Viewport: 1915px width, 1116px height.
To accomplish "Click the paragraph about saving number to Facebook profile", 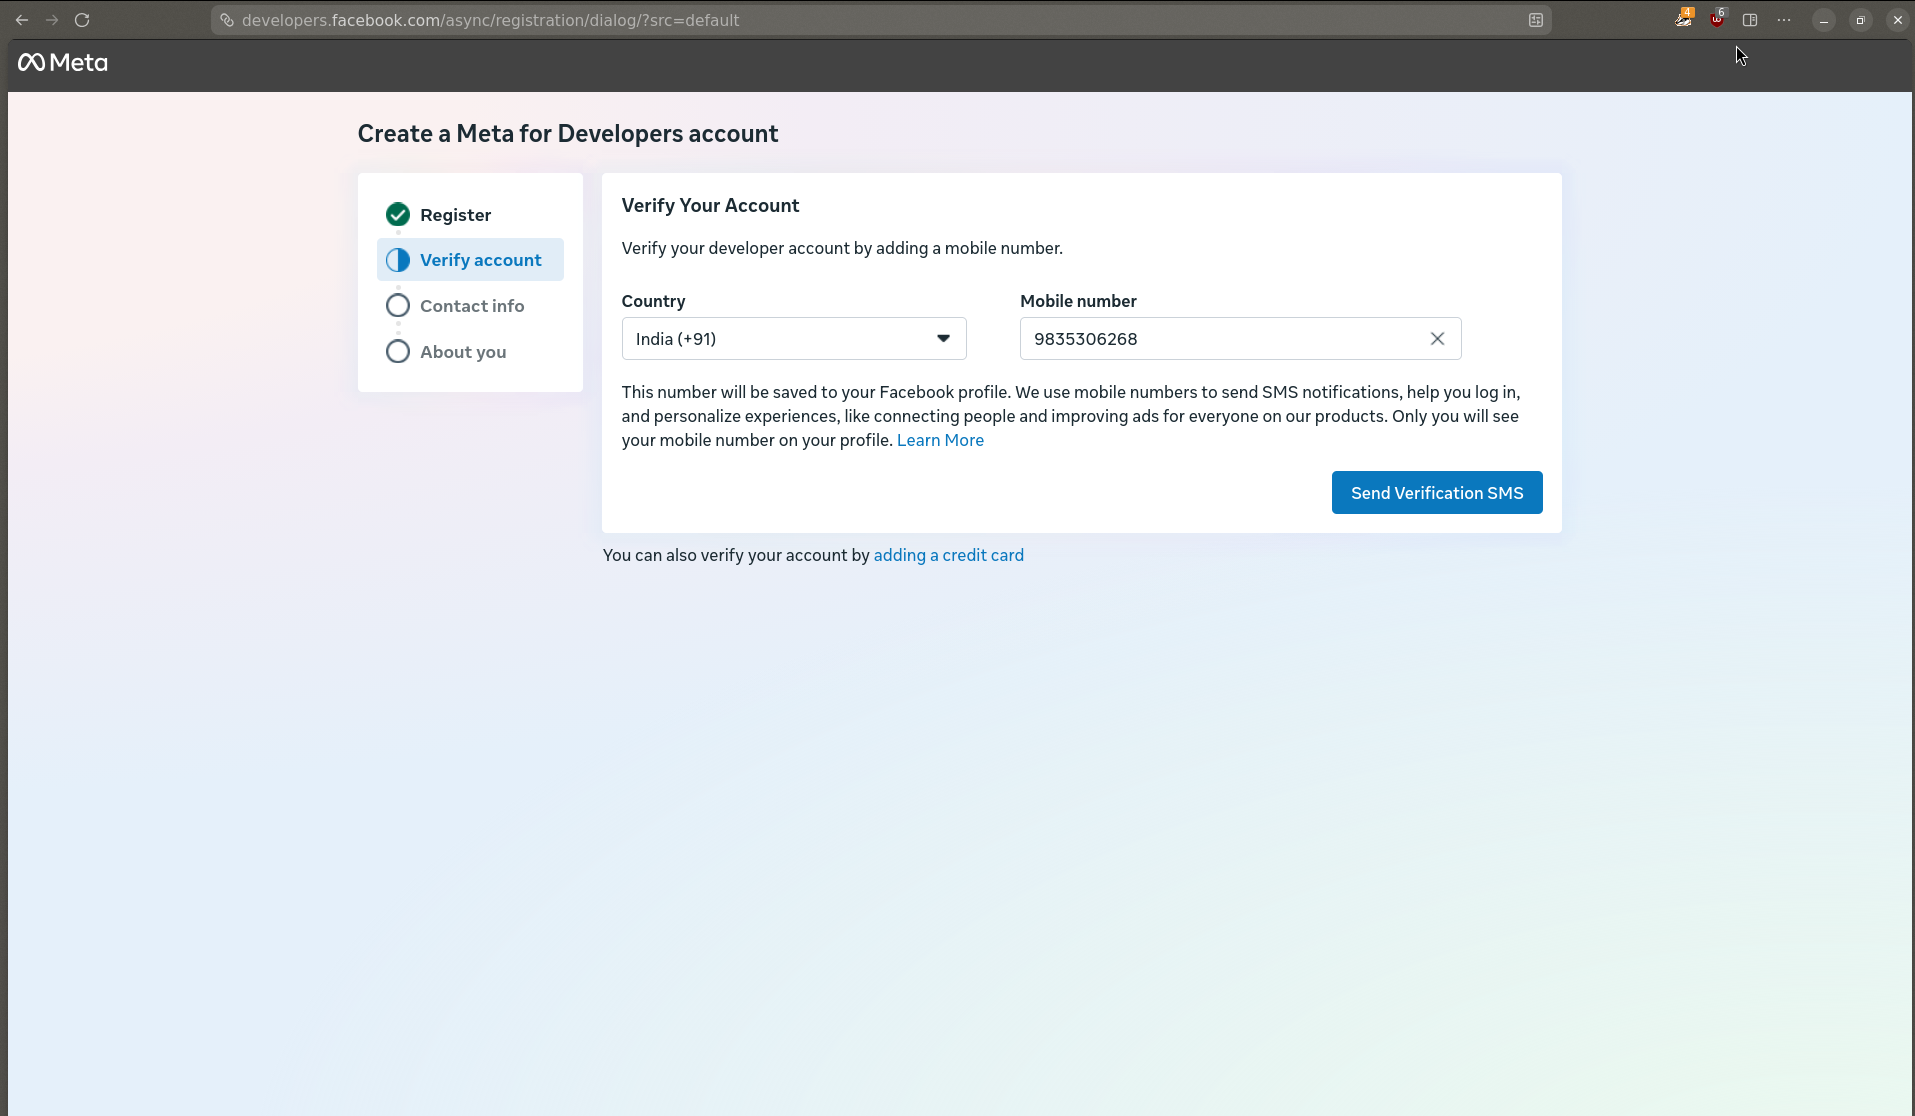I will coord(1071,416).
